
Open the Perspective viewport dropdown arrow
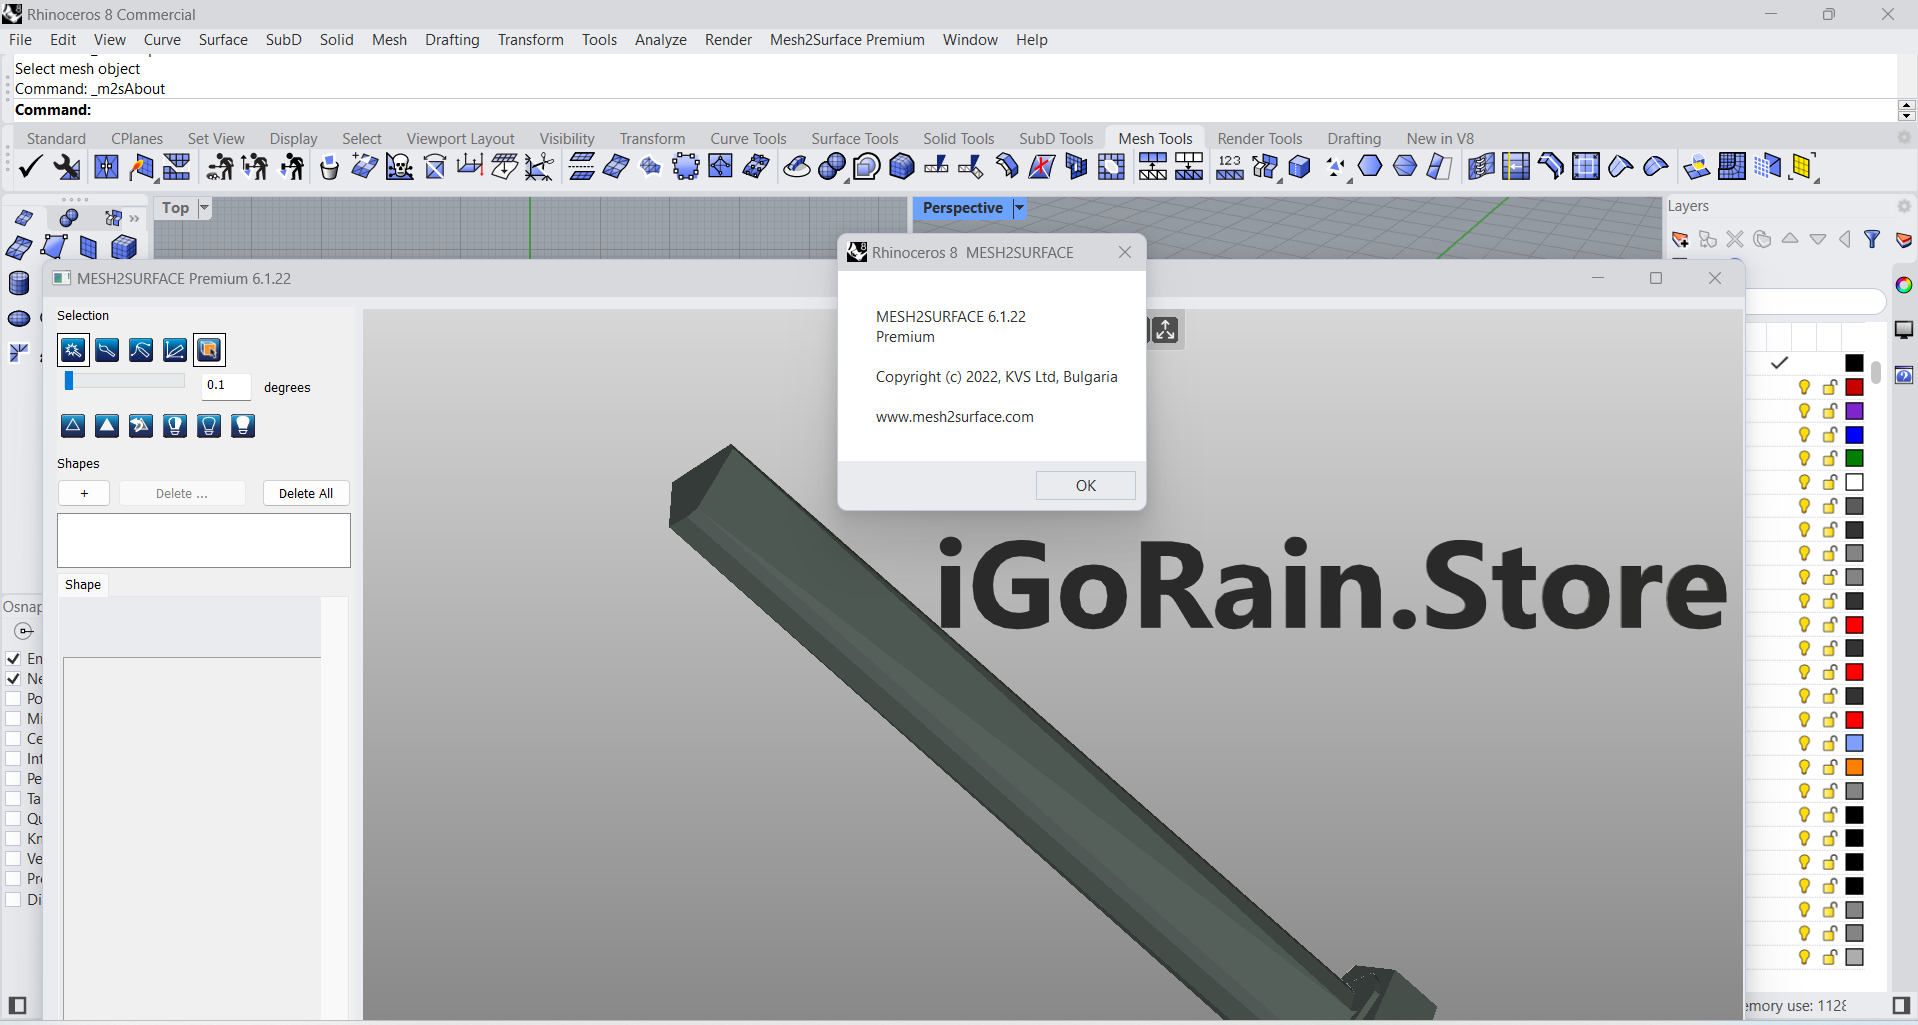1019,208
